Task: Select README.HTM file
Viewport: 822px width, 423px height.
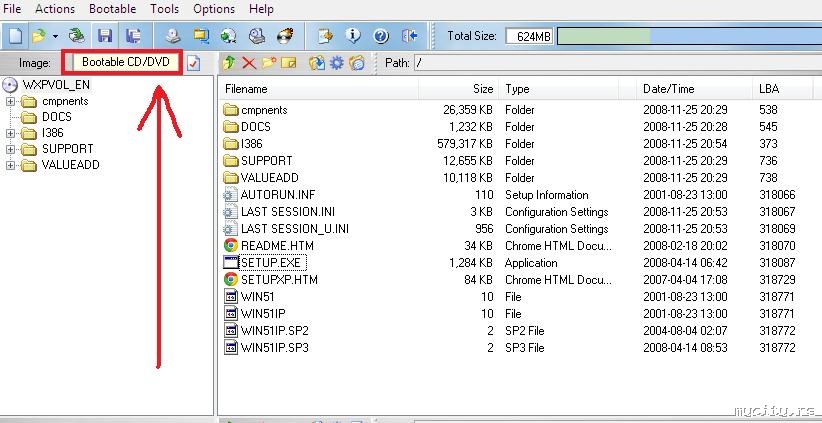Action: (277, 246)
